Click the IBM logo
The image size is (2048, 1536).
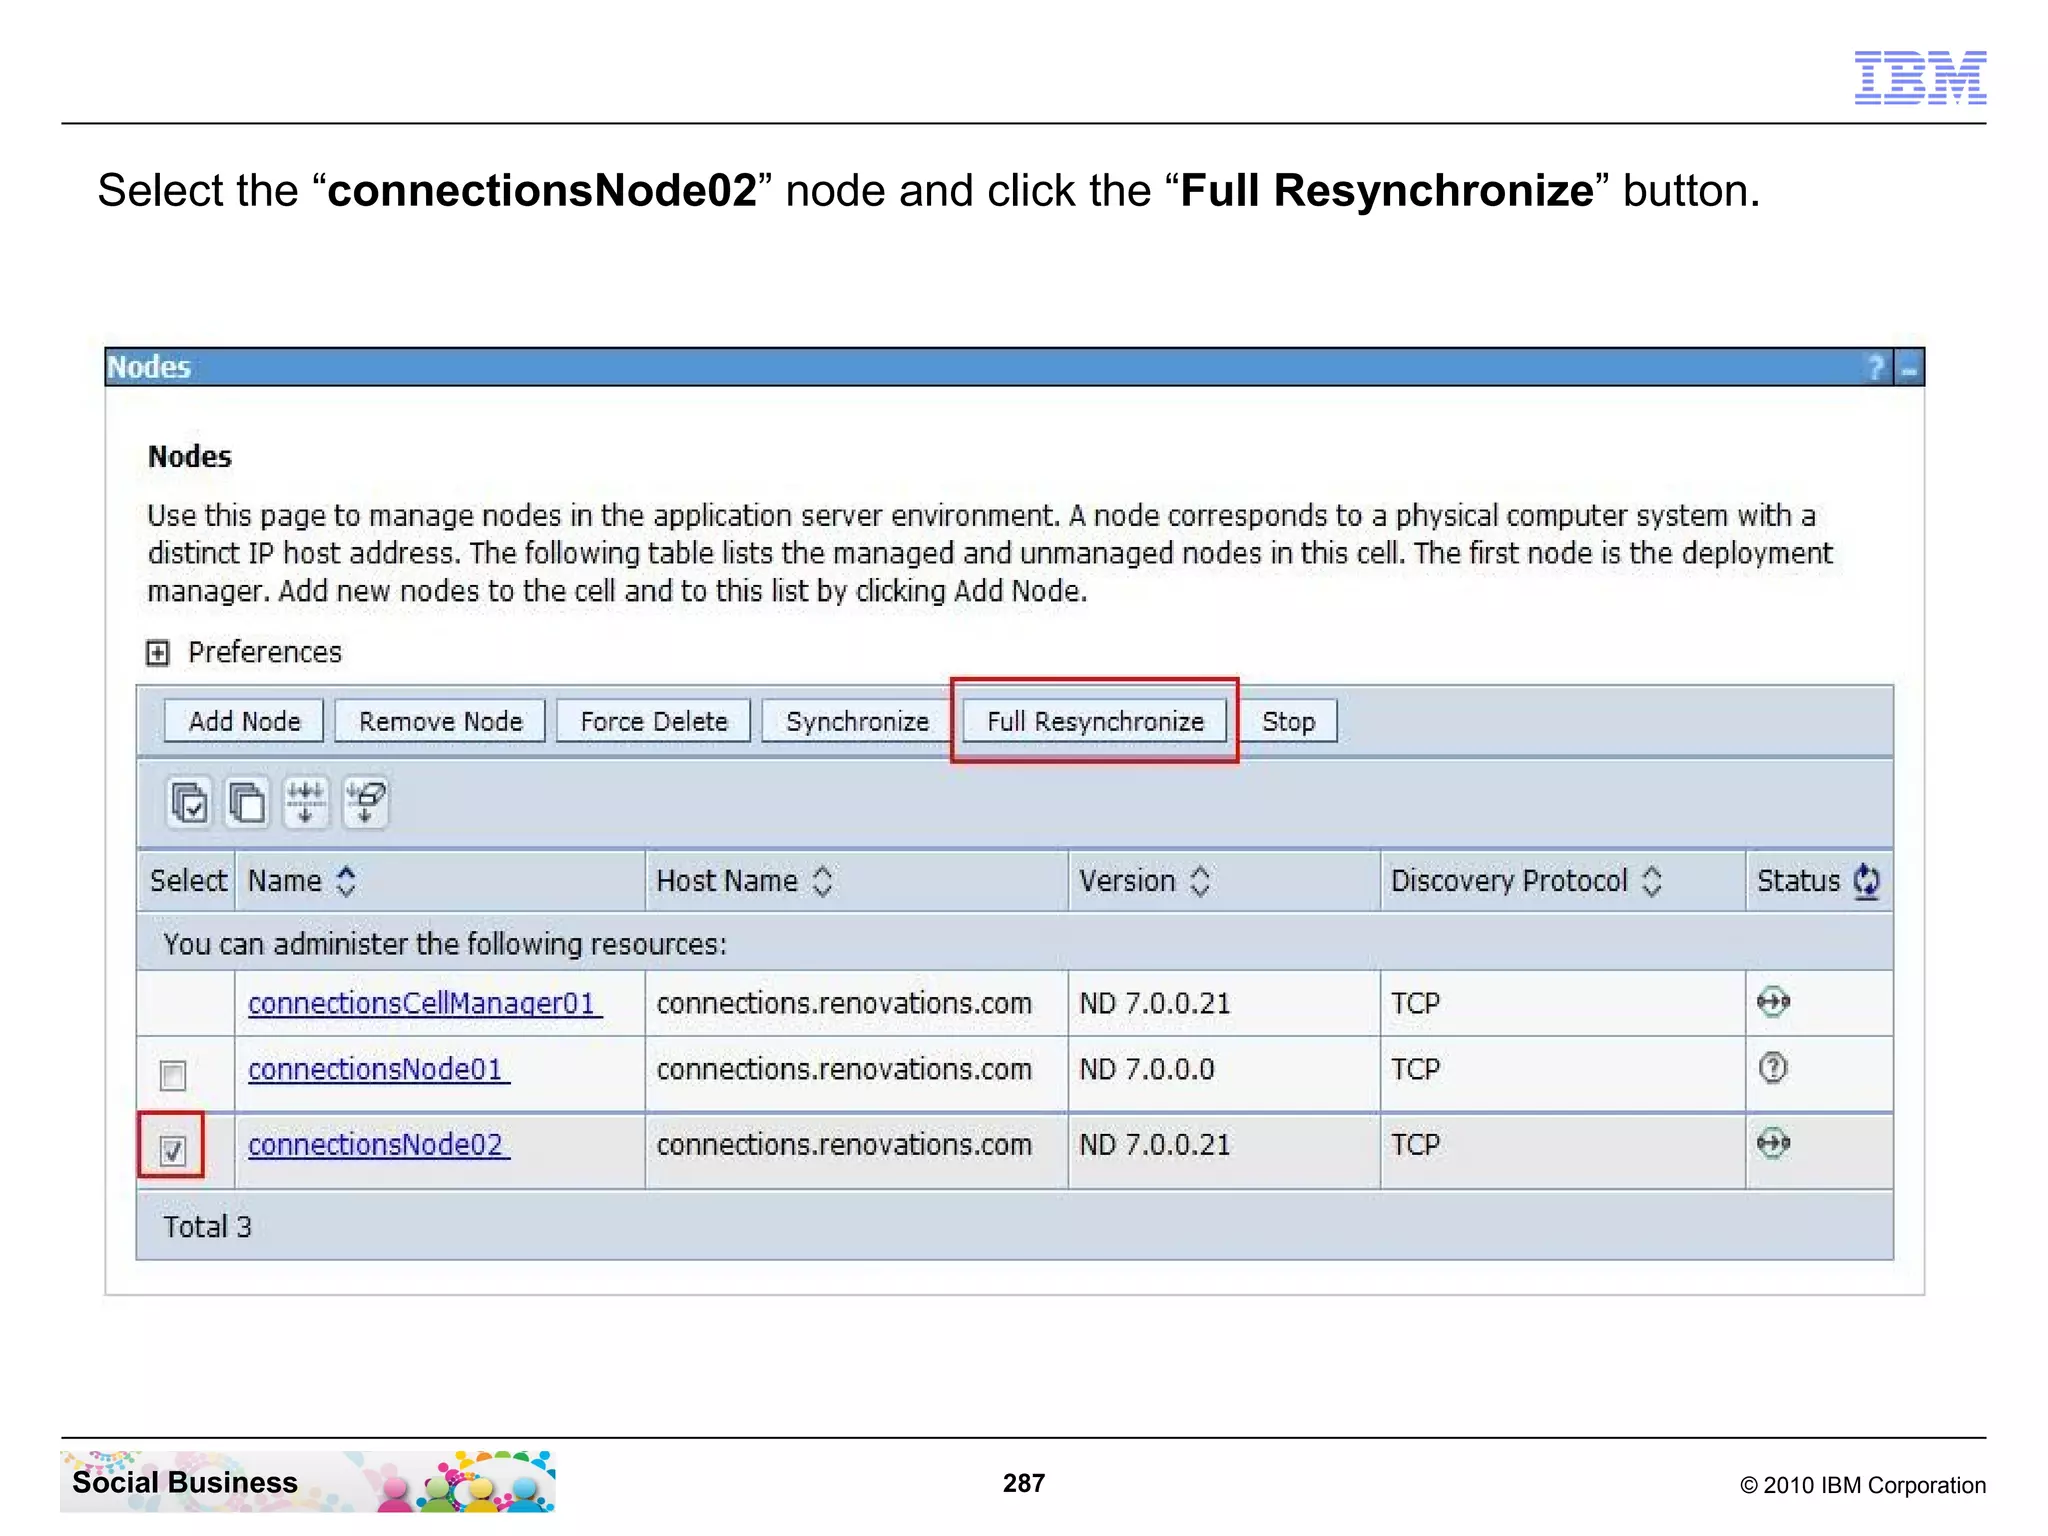pyautogui.click(x=1920, y=77)
